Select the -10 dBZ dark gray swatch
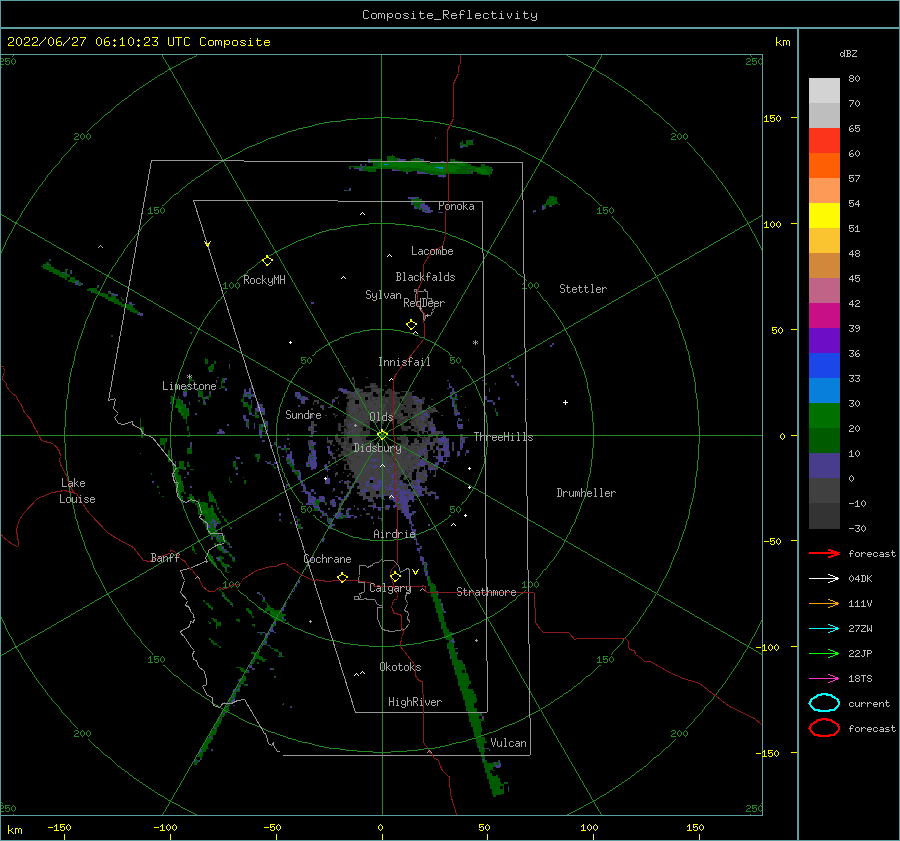 tap(824, 515)
